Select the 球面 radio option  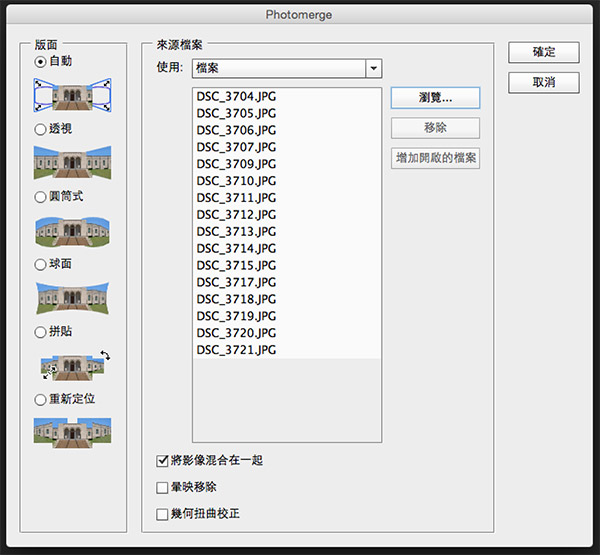pos(40,265)
